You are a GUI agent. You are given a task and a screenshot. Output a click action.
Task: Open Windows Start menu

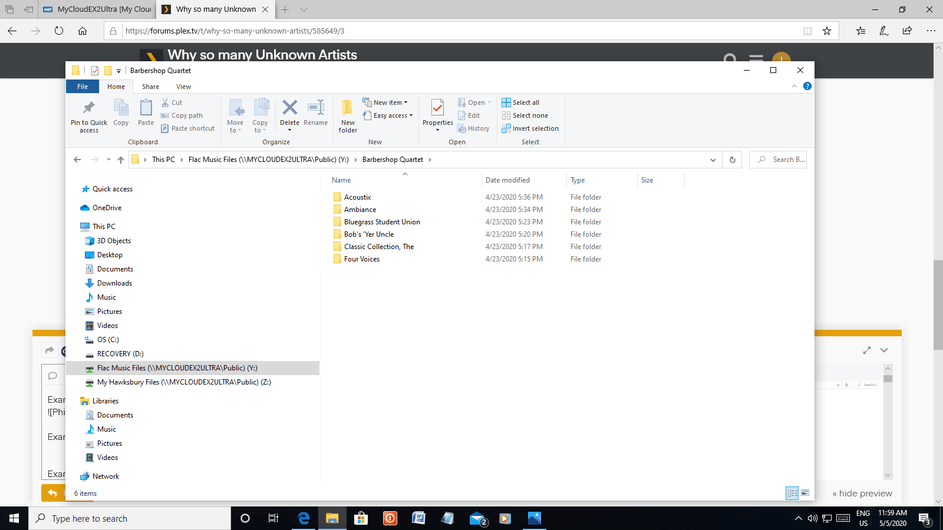pyautogui.click(x=14, y=518)
